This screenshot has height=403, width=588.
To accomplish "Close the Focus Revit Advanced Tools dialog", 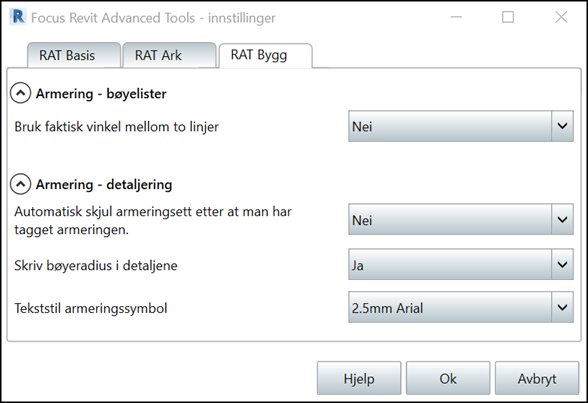I will [561, 17].
